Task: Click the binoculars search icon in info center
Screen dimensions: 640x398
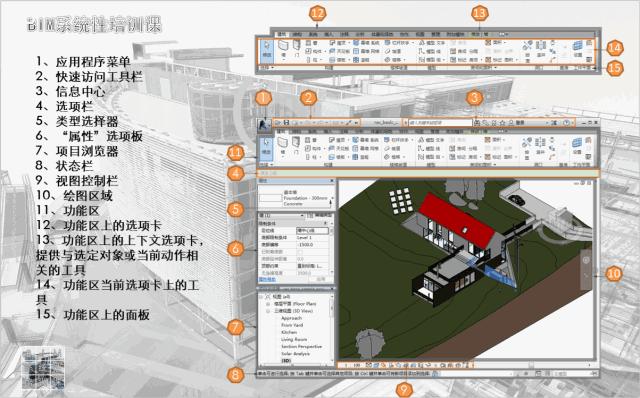Action: 477,122
